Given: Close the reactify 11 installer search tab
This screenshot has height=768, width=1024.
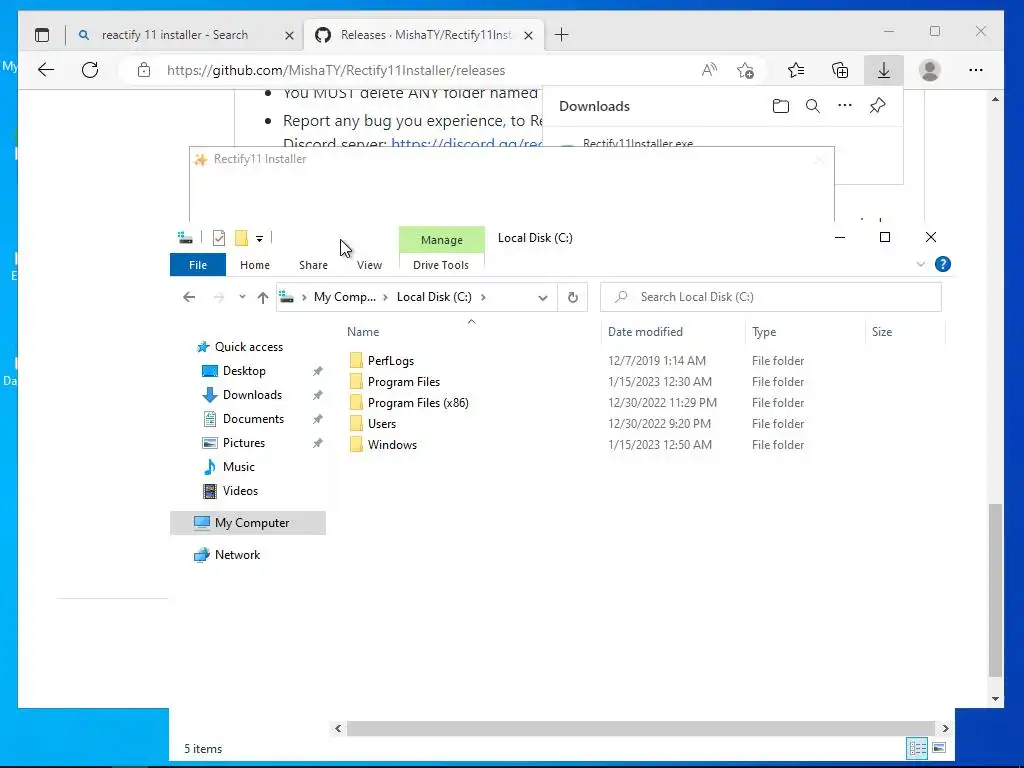Looking at the screenshot, I should [289, 35].
